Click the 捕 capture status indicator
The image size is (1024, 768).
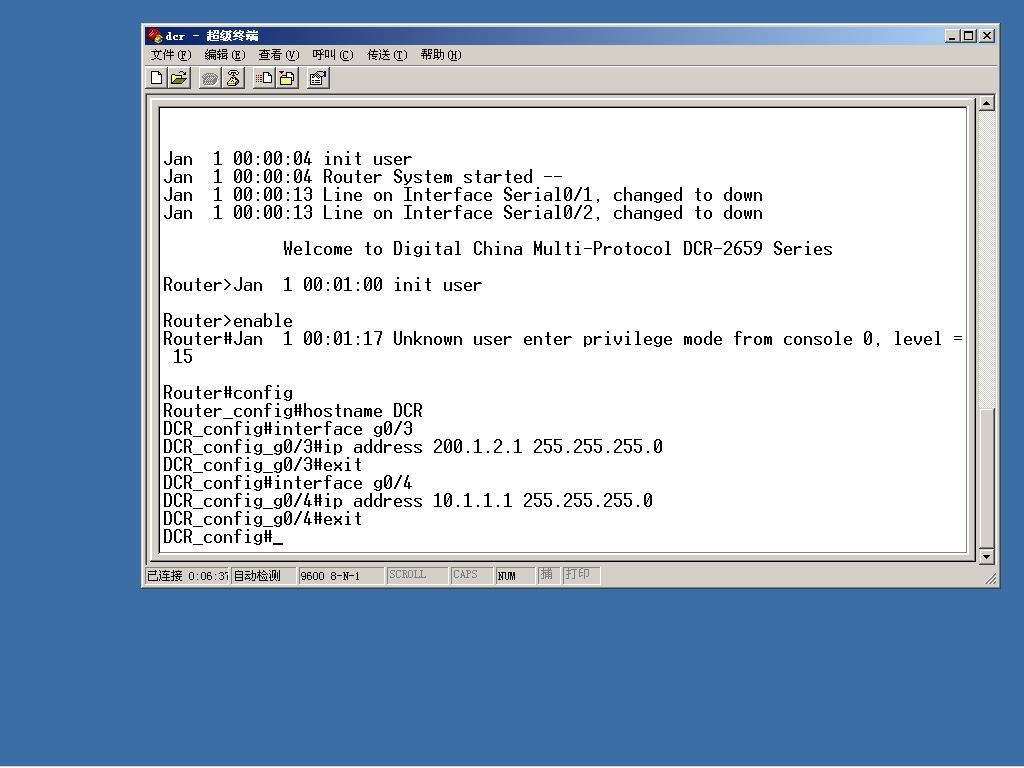(x=547, y=574)
